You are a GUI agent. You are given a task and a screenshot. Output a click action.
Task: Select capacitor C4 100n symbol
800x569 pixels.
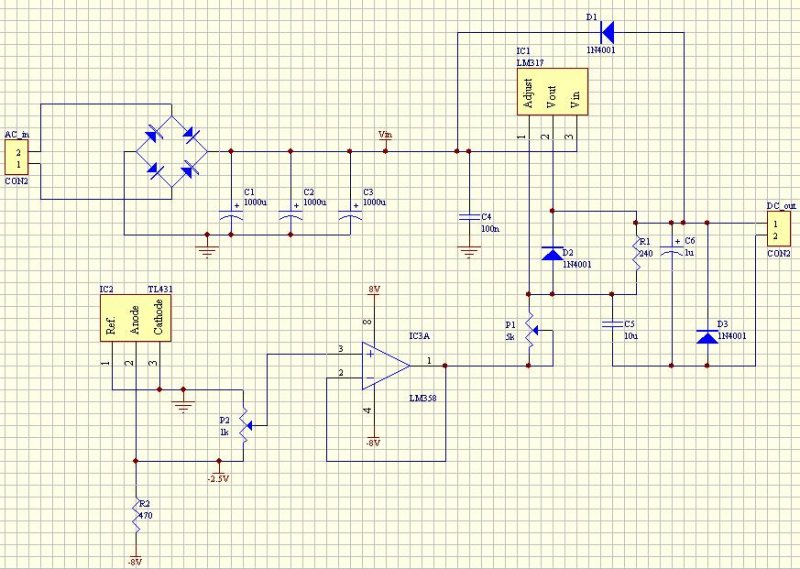pyautogui.click(x=469, y=218)
